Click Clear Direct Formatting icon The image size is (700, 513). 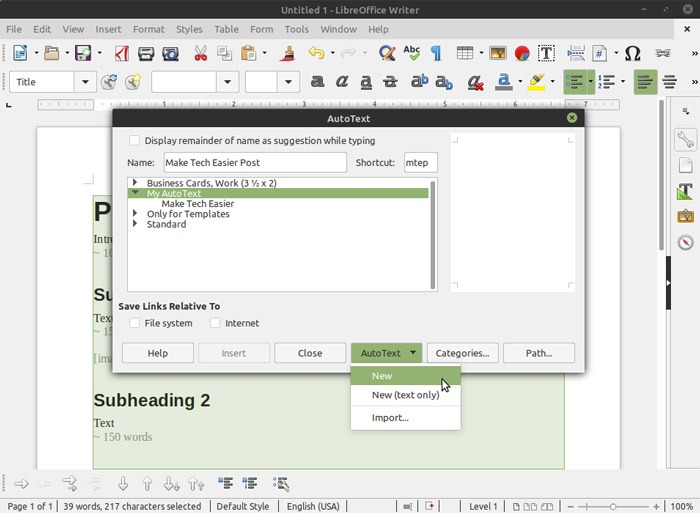pyautogui.click(x=475, y=82)
